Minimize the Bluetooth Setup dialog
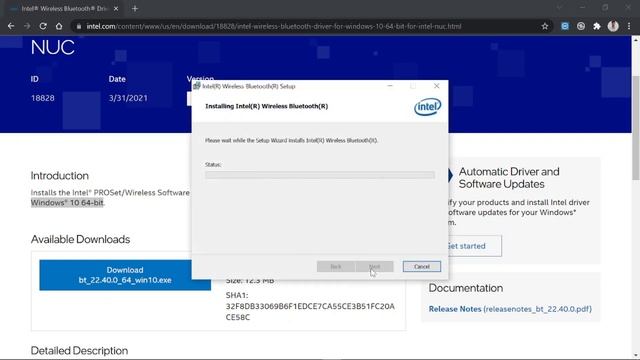 coord(390,86)
